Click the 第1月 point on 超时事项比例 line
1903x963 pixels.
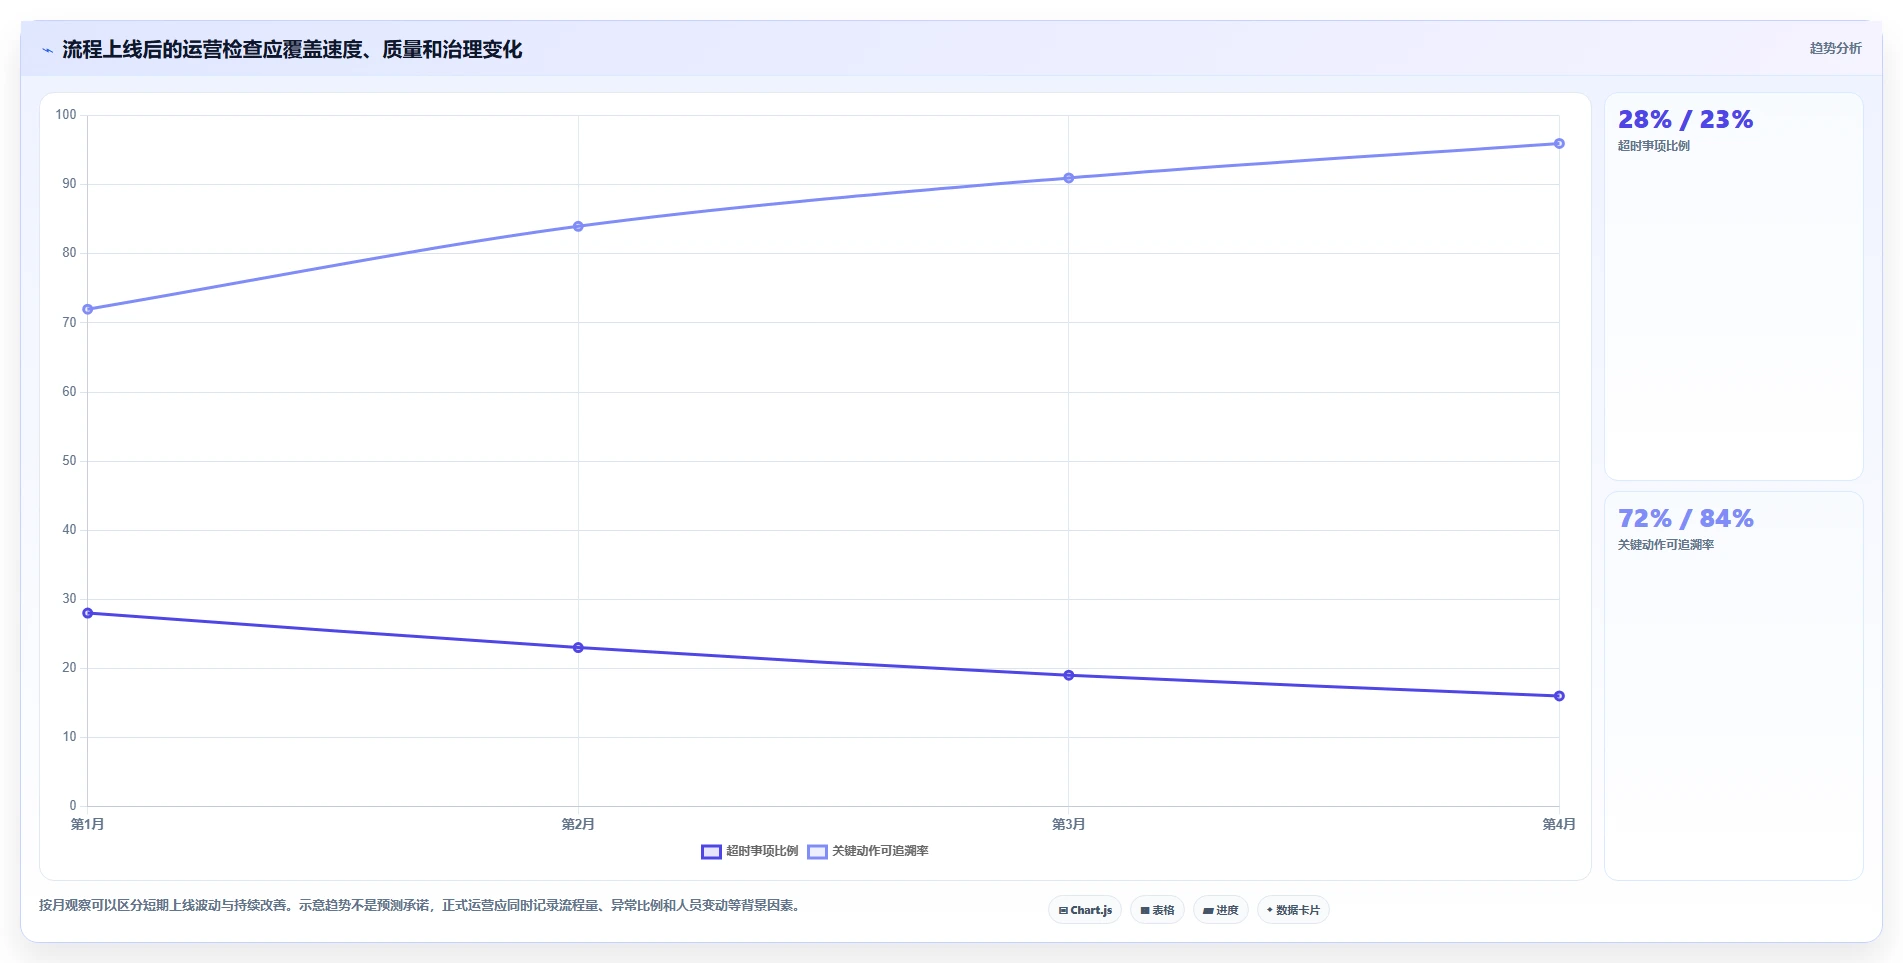pyautogui.click(x=88, y=613)
